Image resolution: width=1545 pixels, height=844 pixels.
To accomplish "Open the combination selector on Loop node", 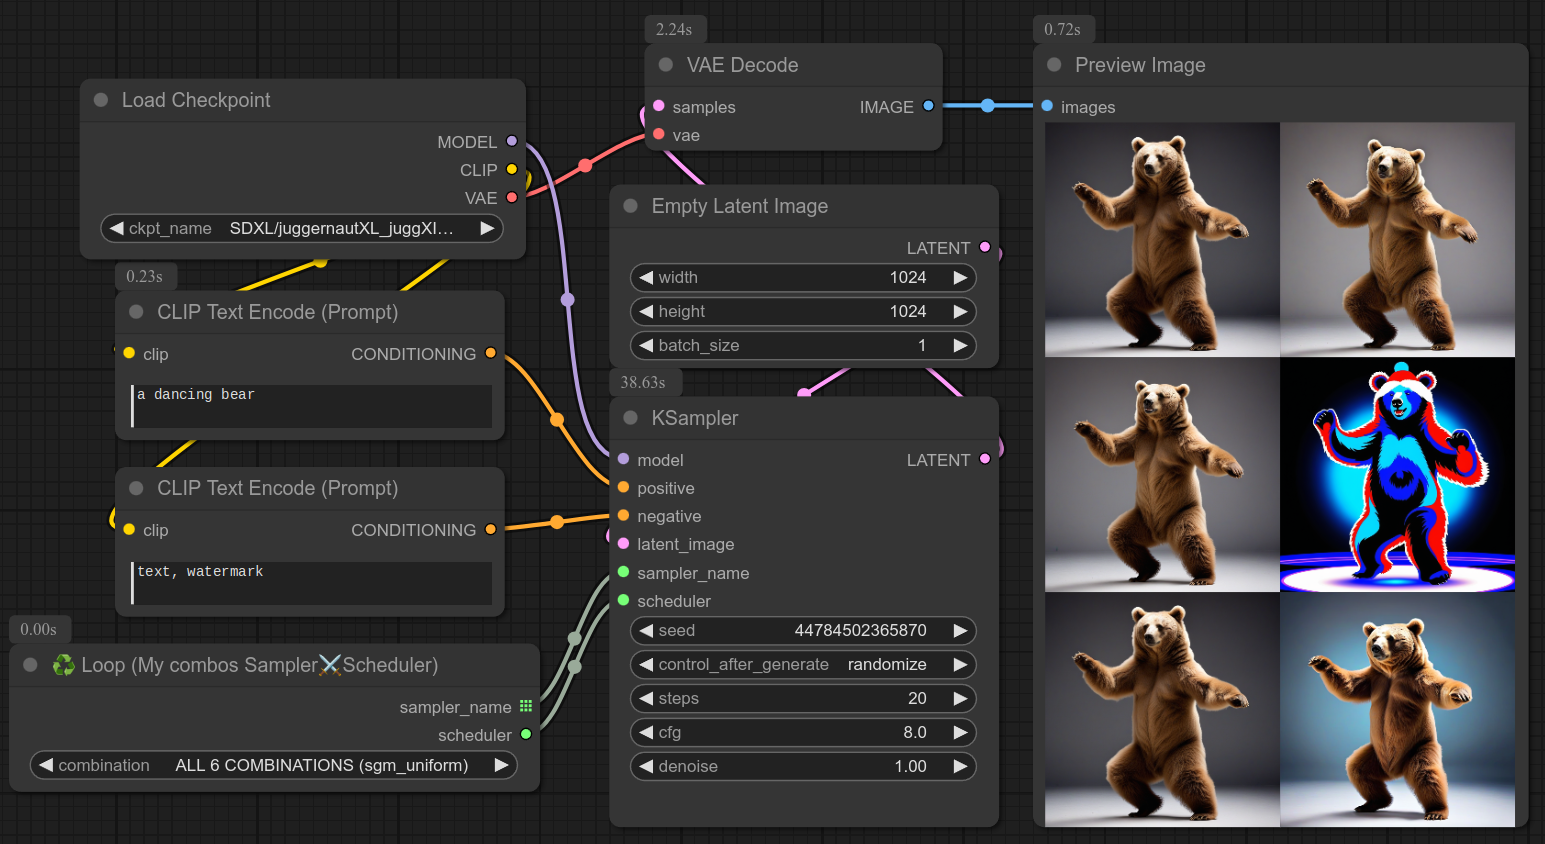I will click(x=274, y=765).
